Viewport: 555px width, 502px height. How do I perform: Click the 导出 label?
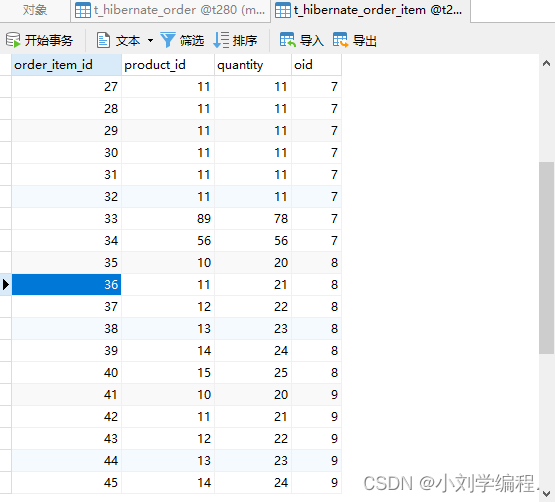pyautogui.click(x=365, y=40)
